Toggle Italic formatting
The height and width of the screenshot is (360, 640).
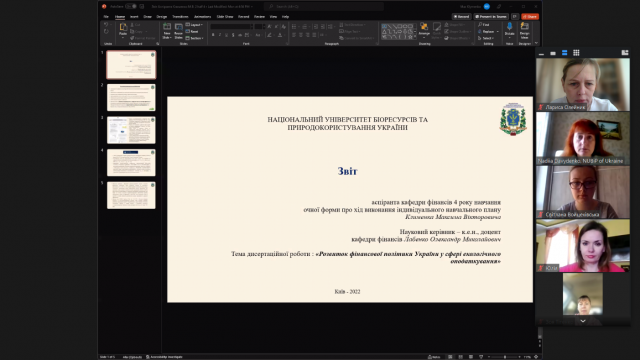(220, 35)
